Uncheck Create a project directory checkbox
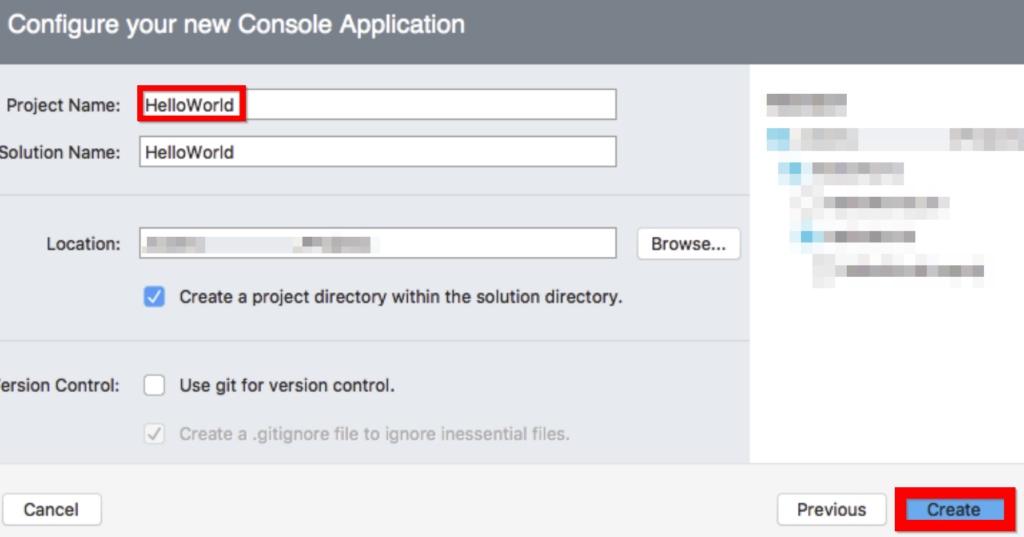This screenshot has height=537, width=1024. tap(154, 297)
